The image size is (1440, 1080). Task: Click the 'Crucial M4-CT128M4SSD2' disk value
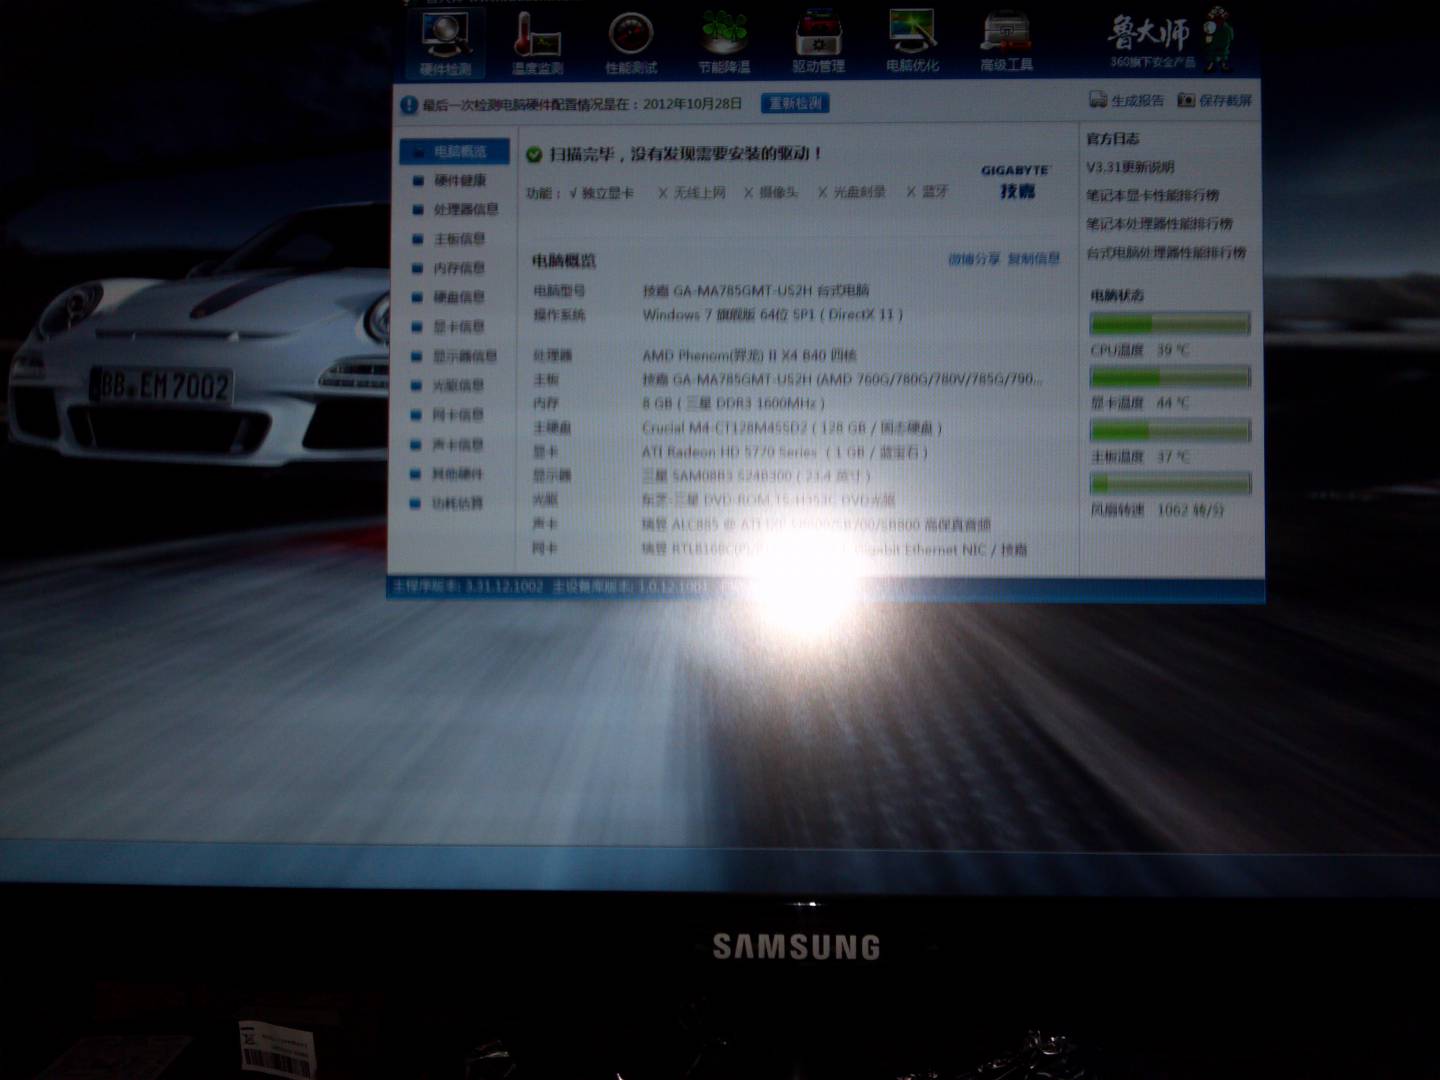point(792,428)
